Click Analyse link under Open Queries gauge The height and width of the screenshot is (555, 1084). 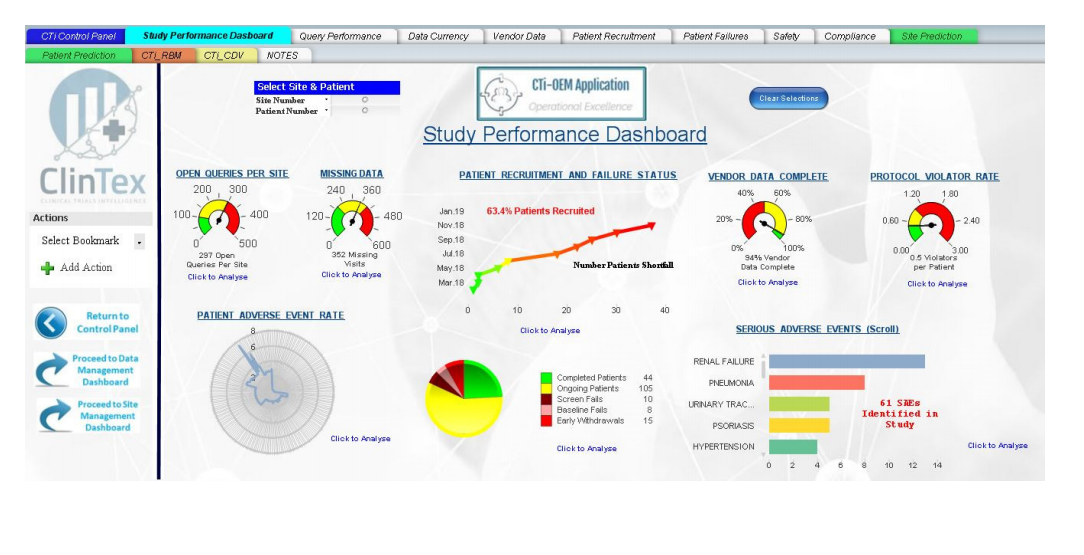217,277
